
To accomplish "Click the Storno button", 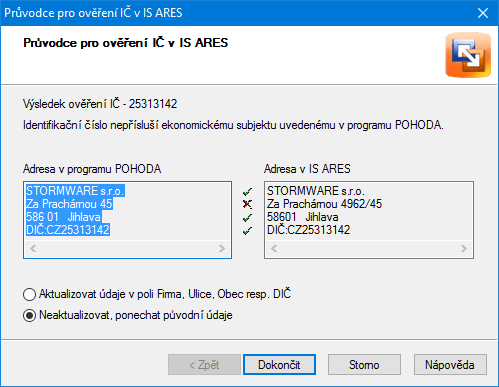I will [364, 365].
